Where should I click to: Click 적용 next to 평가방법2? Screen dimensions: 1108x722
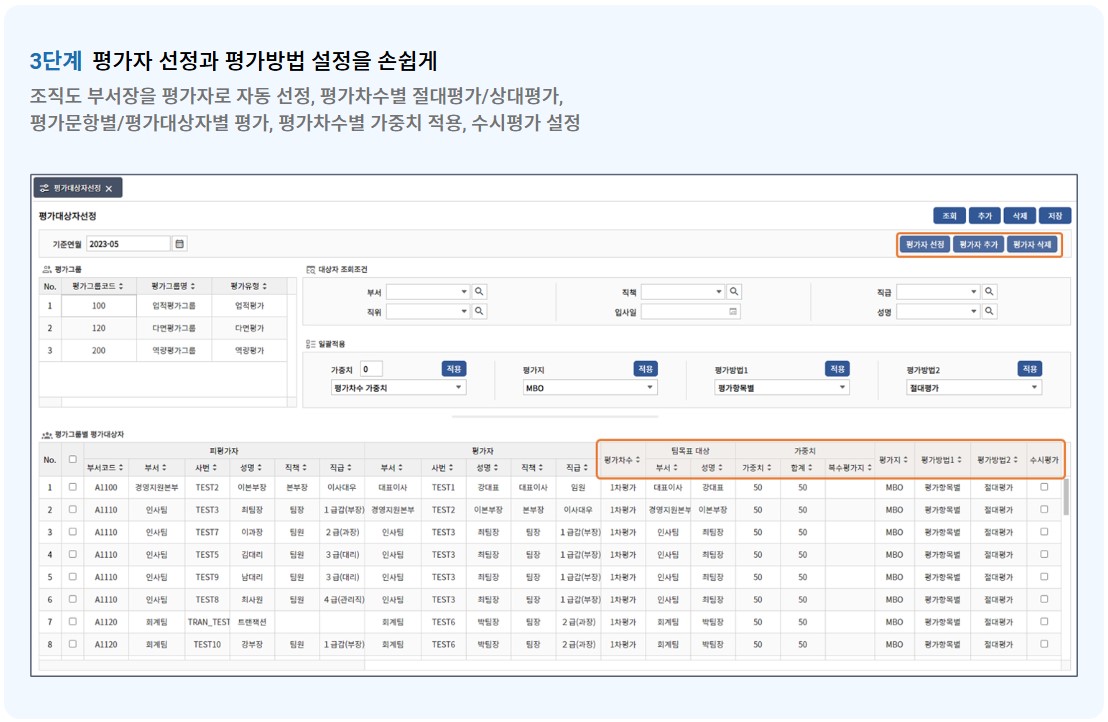pyautogui.click(x=1030, y=369)
